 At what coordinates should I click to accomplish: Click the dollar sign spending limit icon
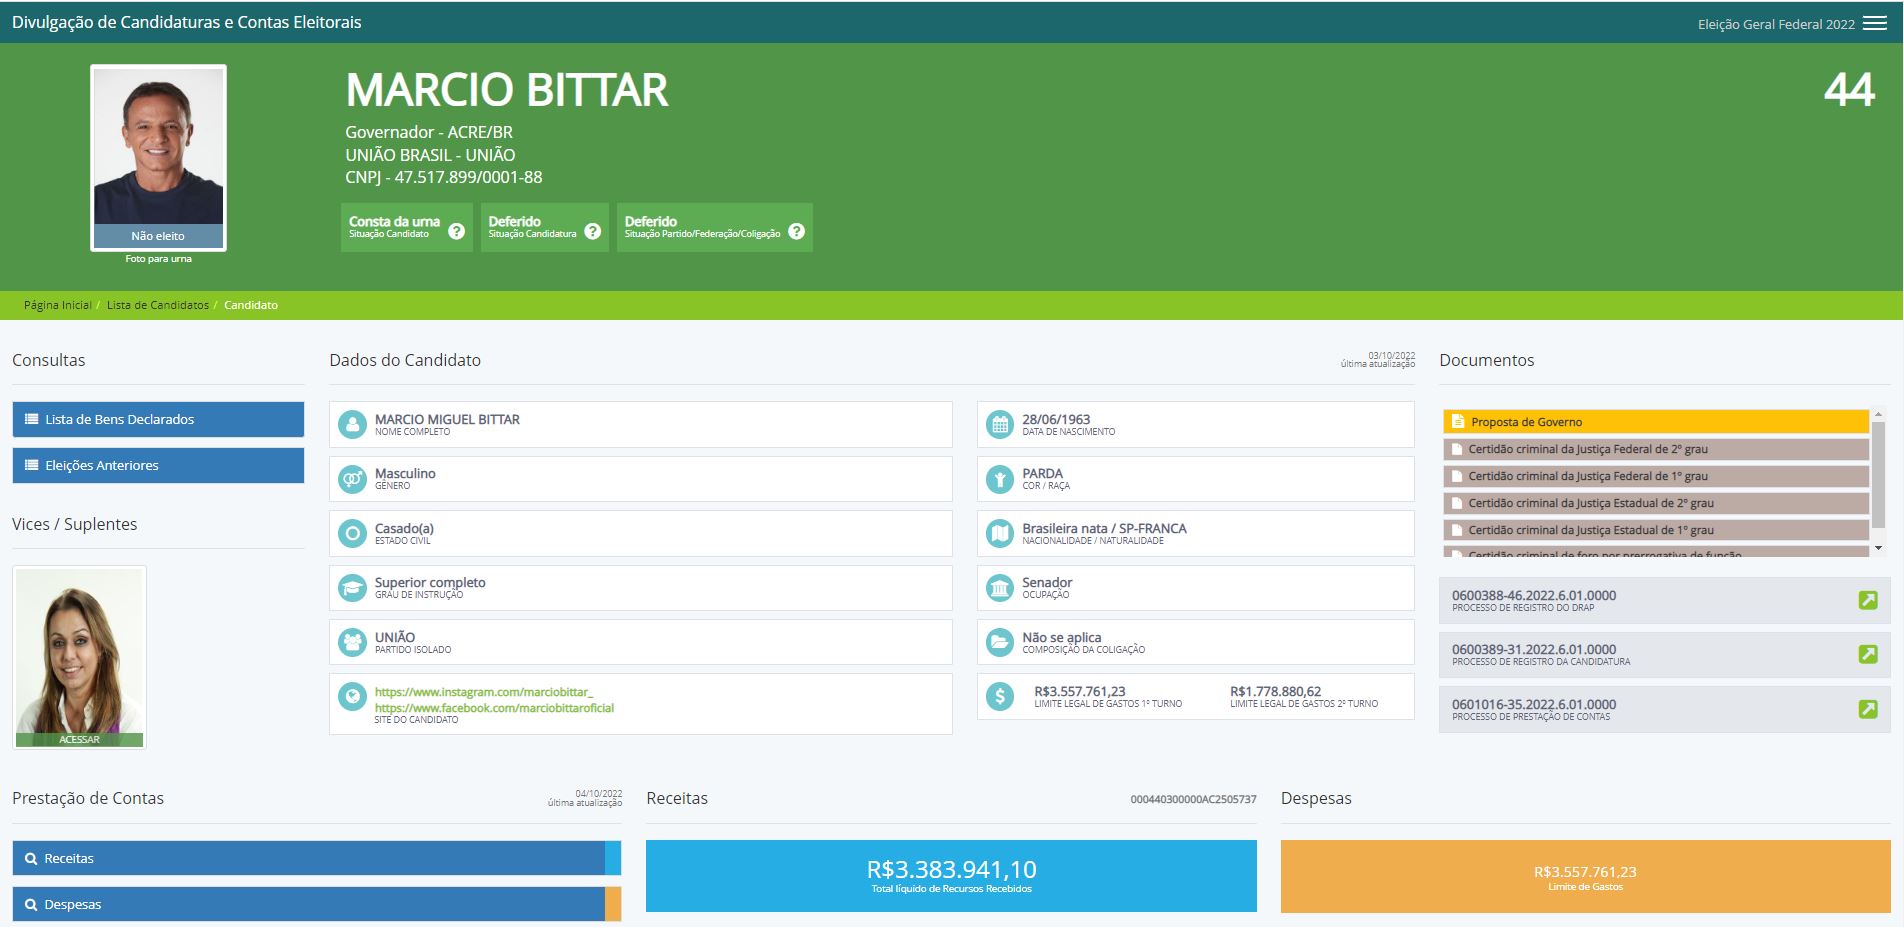[x=999, y=696]
